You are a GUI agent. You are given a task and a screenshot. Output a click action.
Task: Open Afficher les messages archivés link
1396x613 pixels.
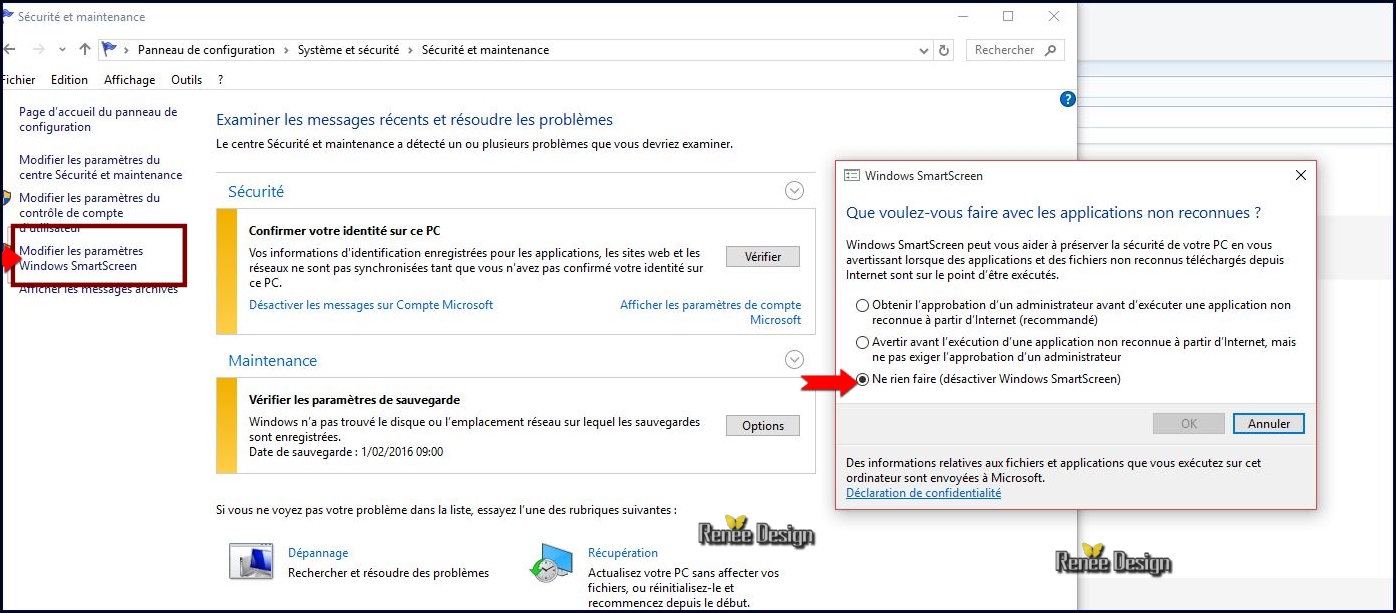click(98, 290)
